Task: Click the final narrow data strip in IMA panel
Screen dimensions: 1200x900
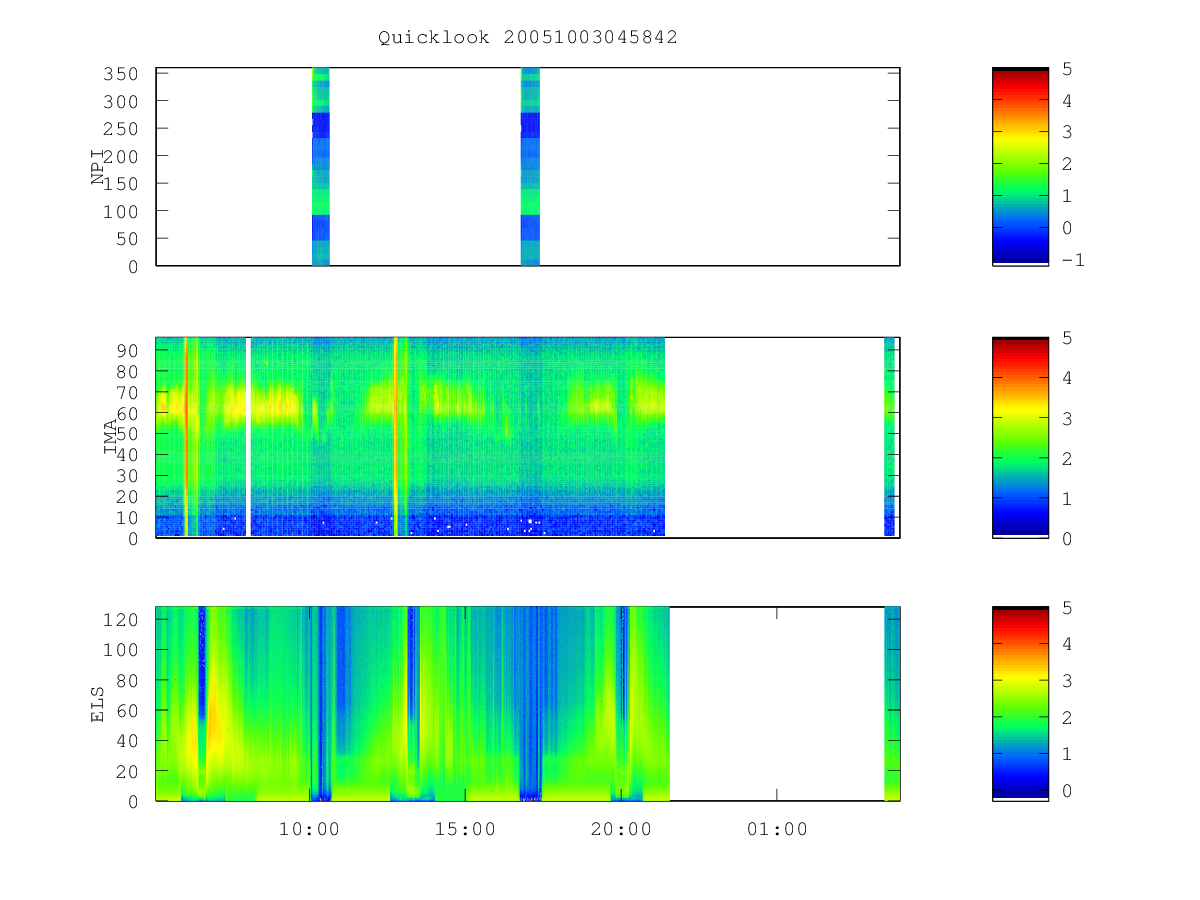Action: (x=890, y=437)
